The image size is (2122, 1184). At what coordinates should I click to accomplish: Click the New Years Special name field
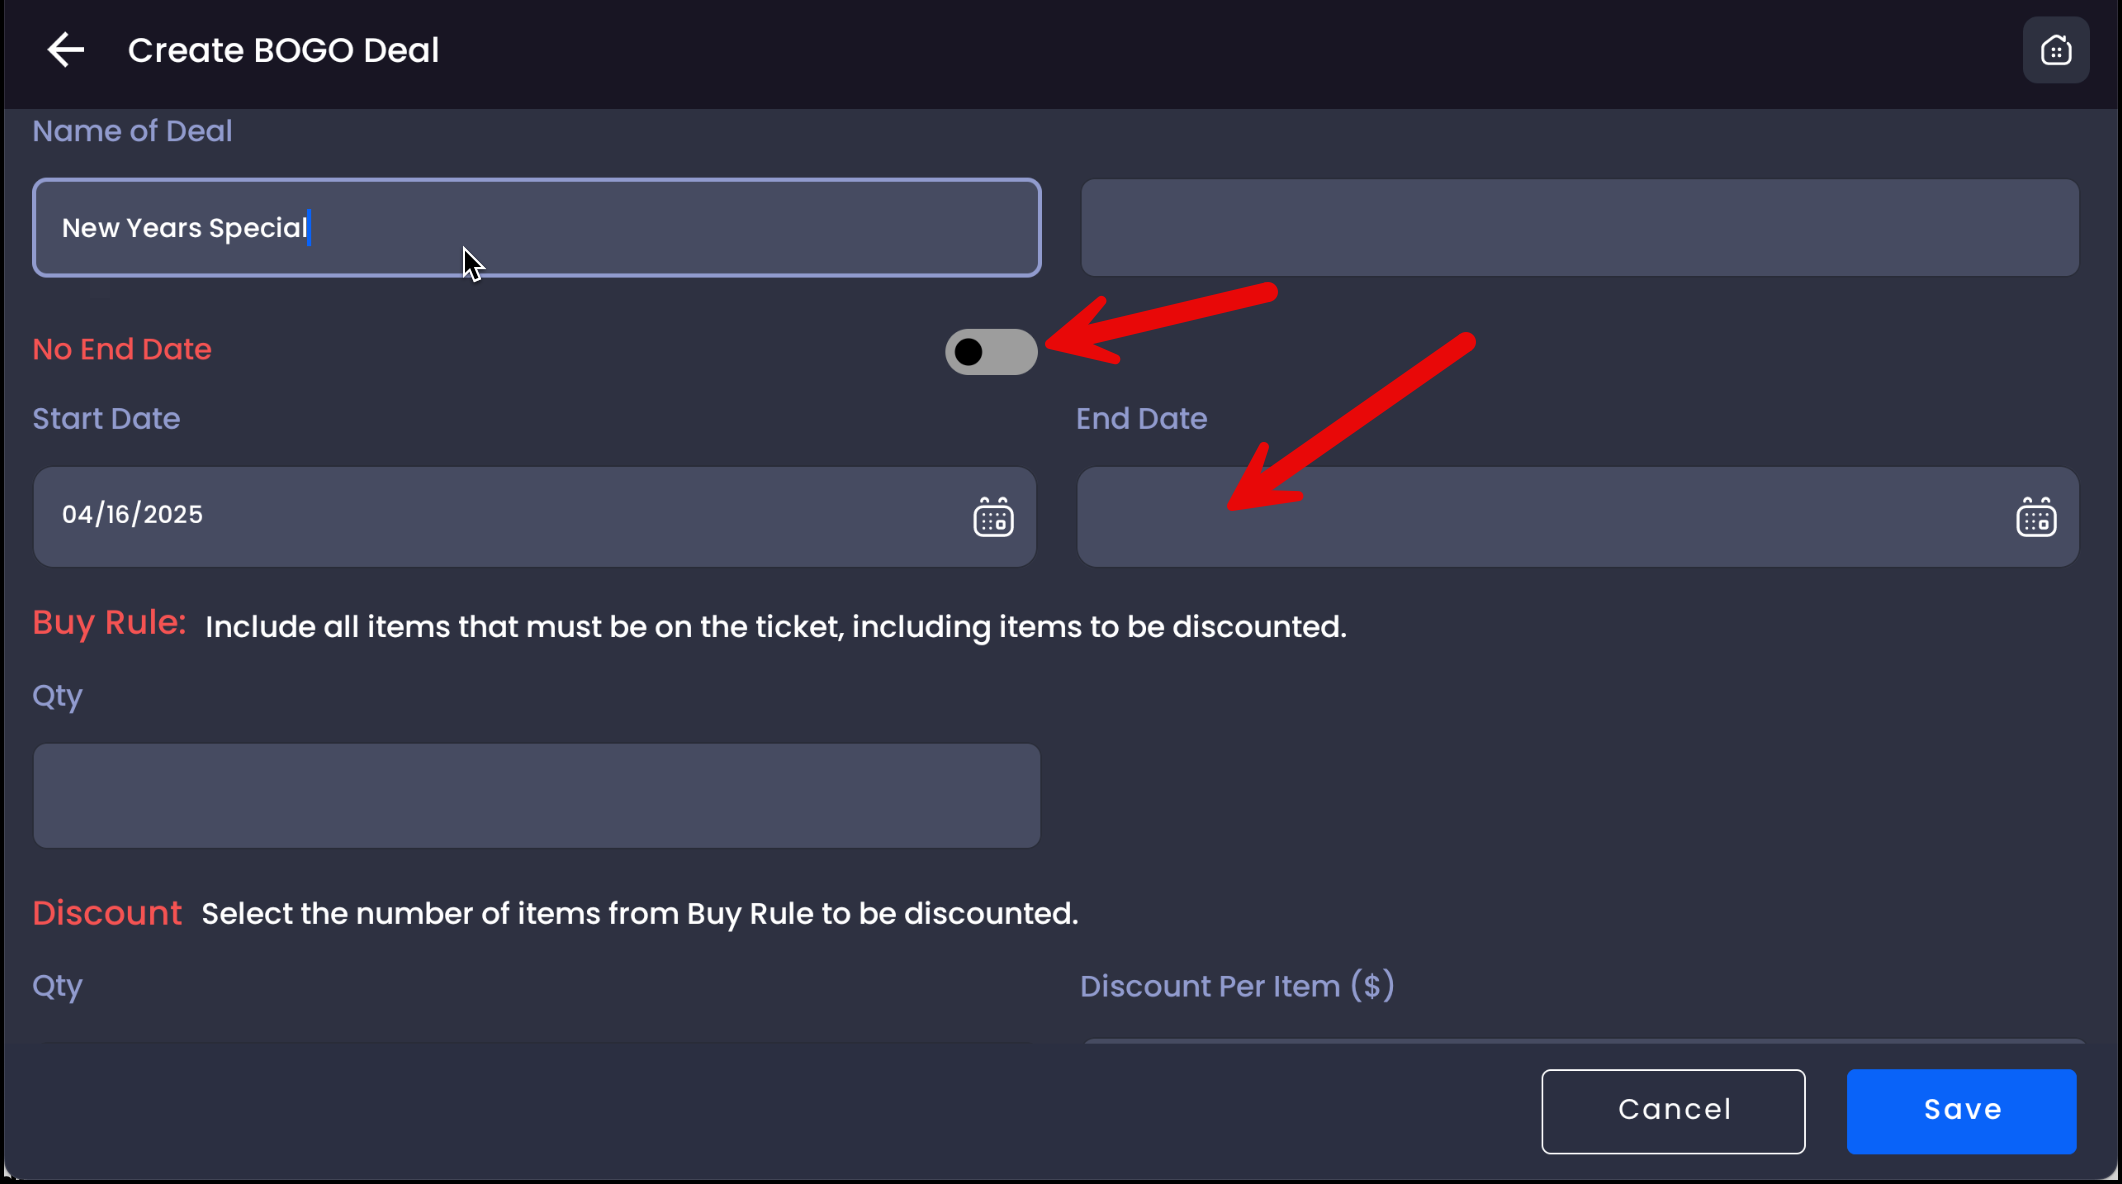[x=536, y=228]
